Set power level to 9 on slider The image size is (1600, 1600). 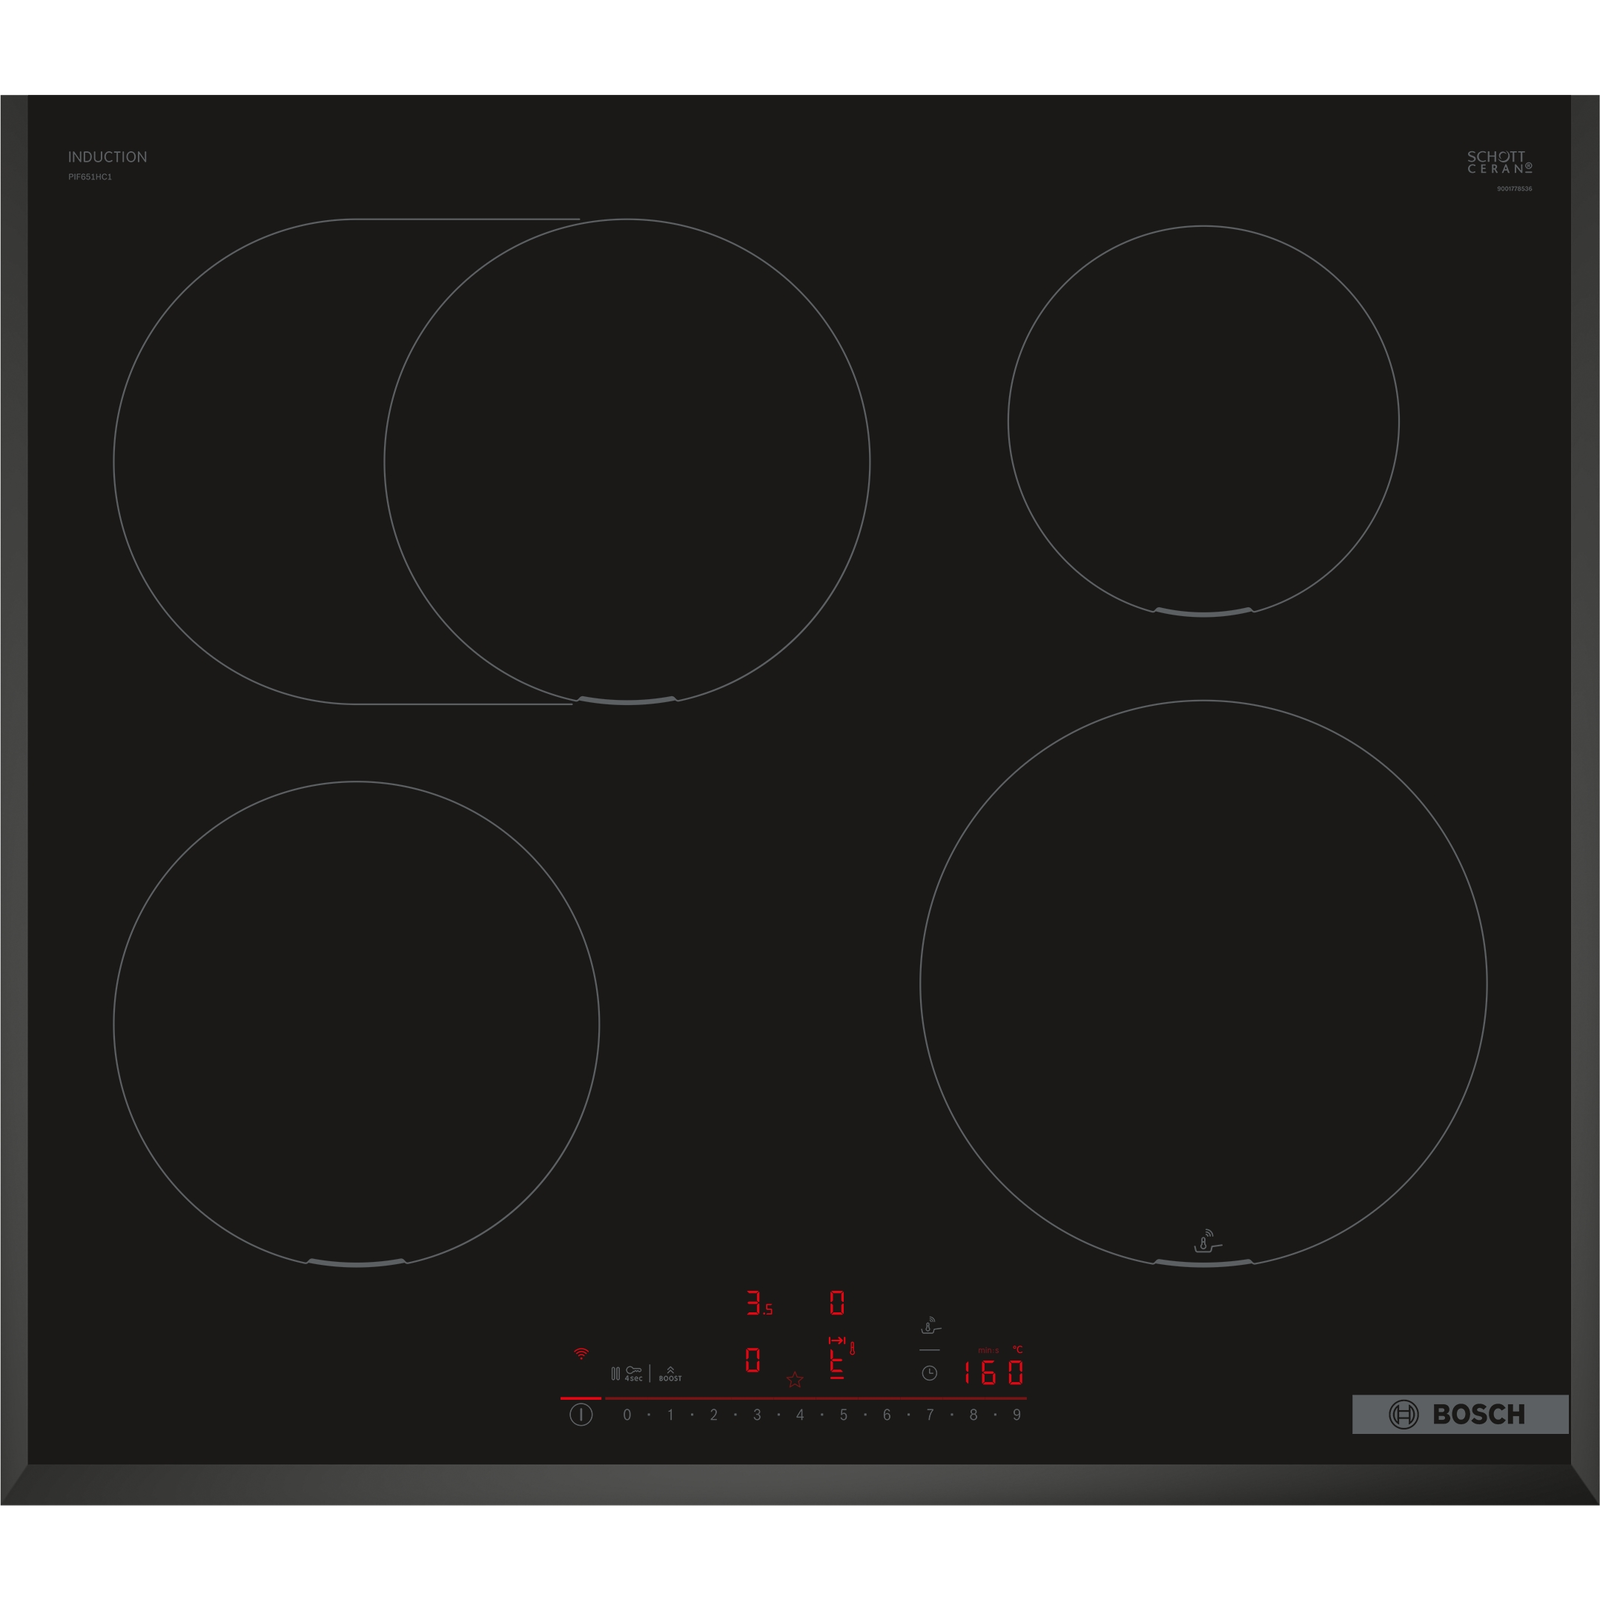[x=1016, y=1415]
